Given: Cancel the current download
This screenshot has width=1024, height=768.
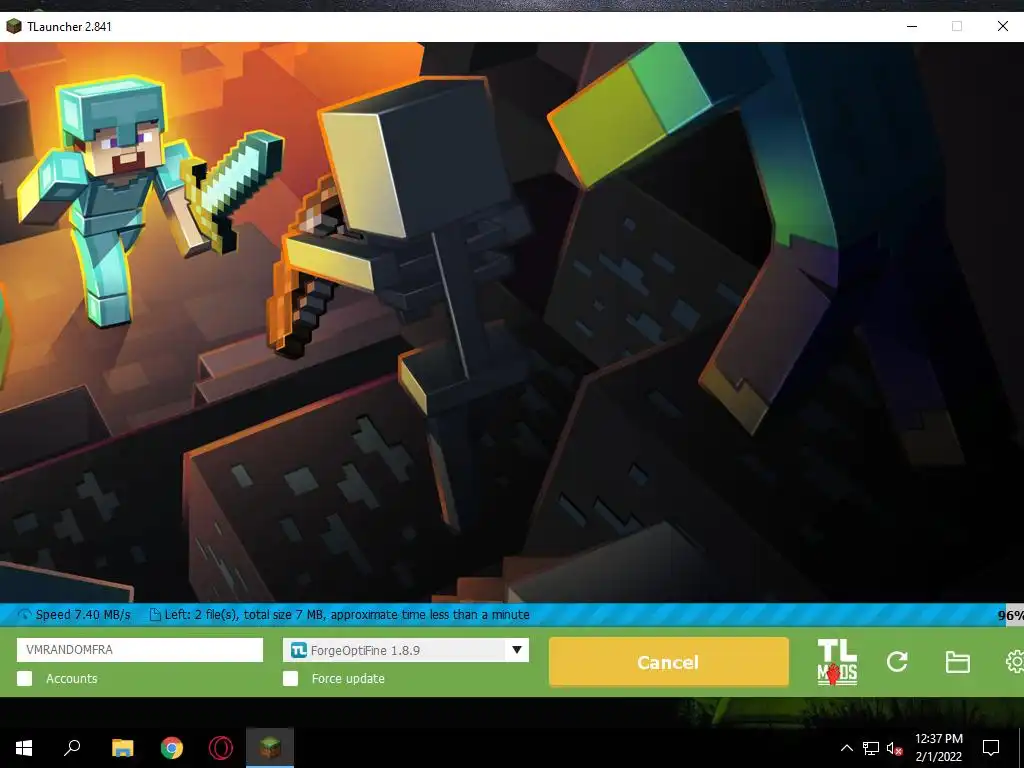Looking at the screenshot, I should (669, 662).
